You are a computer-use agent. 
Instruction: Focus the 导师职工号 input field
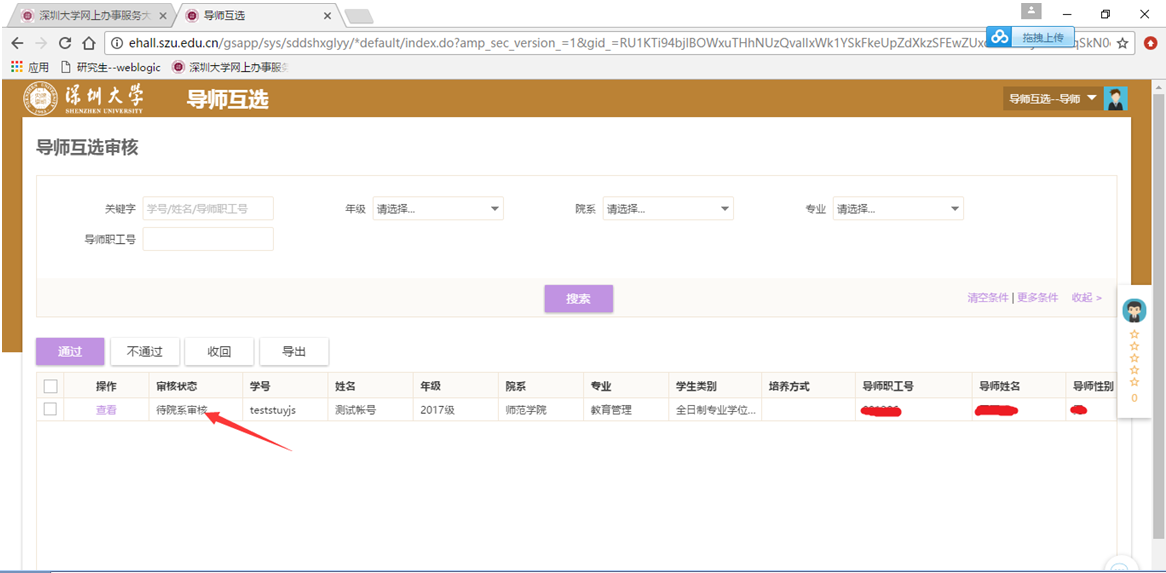click(x=208, y=239)
